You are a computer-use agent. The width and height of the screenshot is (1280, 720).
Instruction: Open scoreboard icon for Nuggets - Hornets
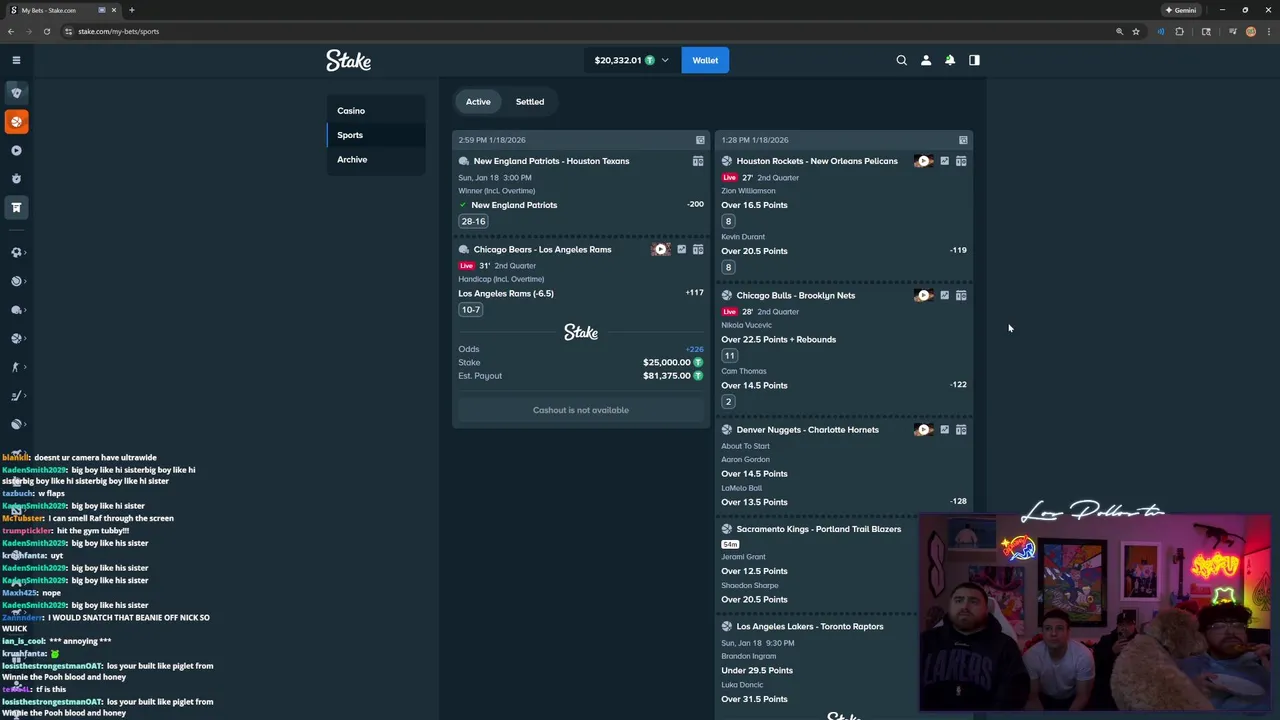pos(961,430)
